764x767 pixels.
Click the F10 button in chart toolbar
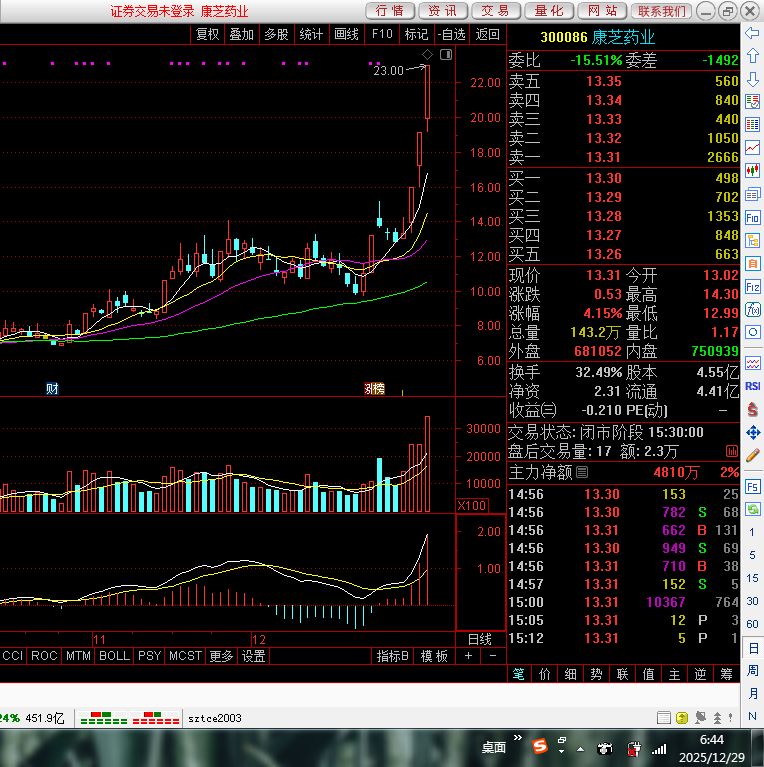[x=382, y=34]
